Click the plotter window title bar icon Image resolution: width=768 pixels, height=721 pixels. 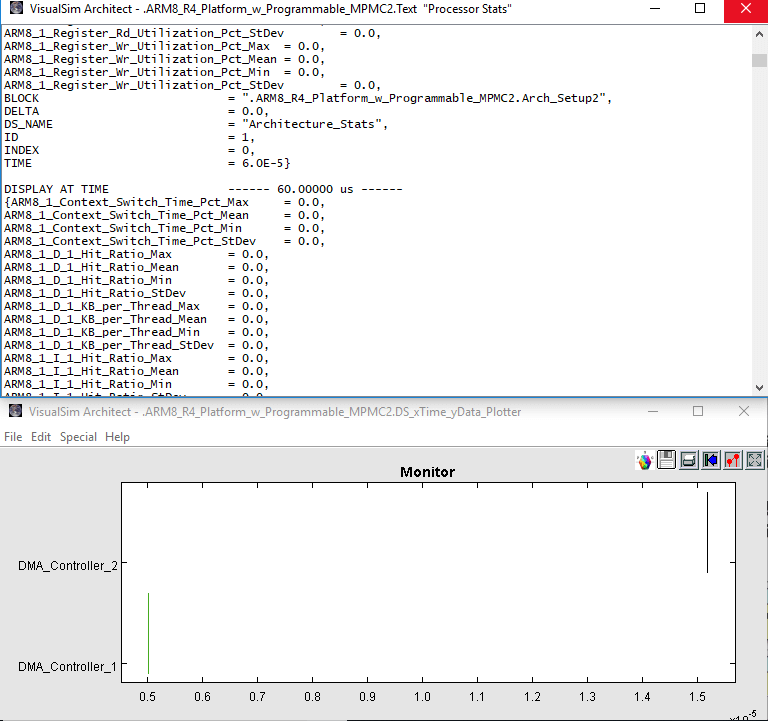[x=15, y=411]
